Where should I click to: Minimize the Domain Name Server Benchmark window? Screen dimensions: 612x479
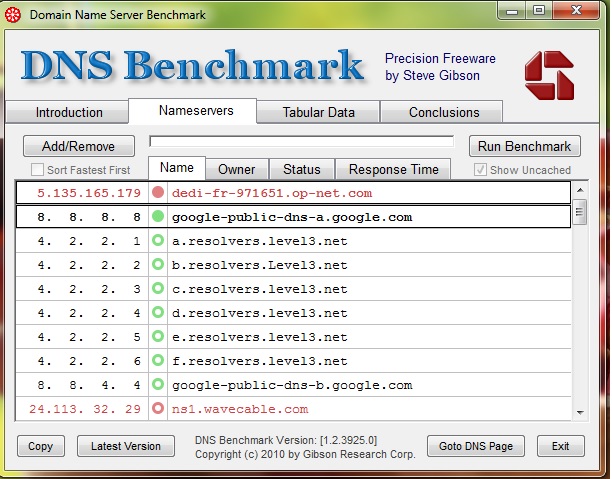(x=512, y=11)
